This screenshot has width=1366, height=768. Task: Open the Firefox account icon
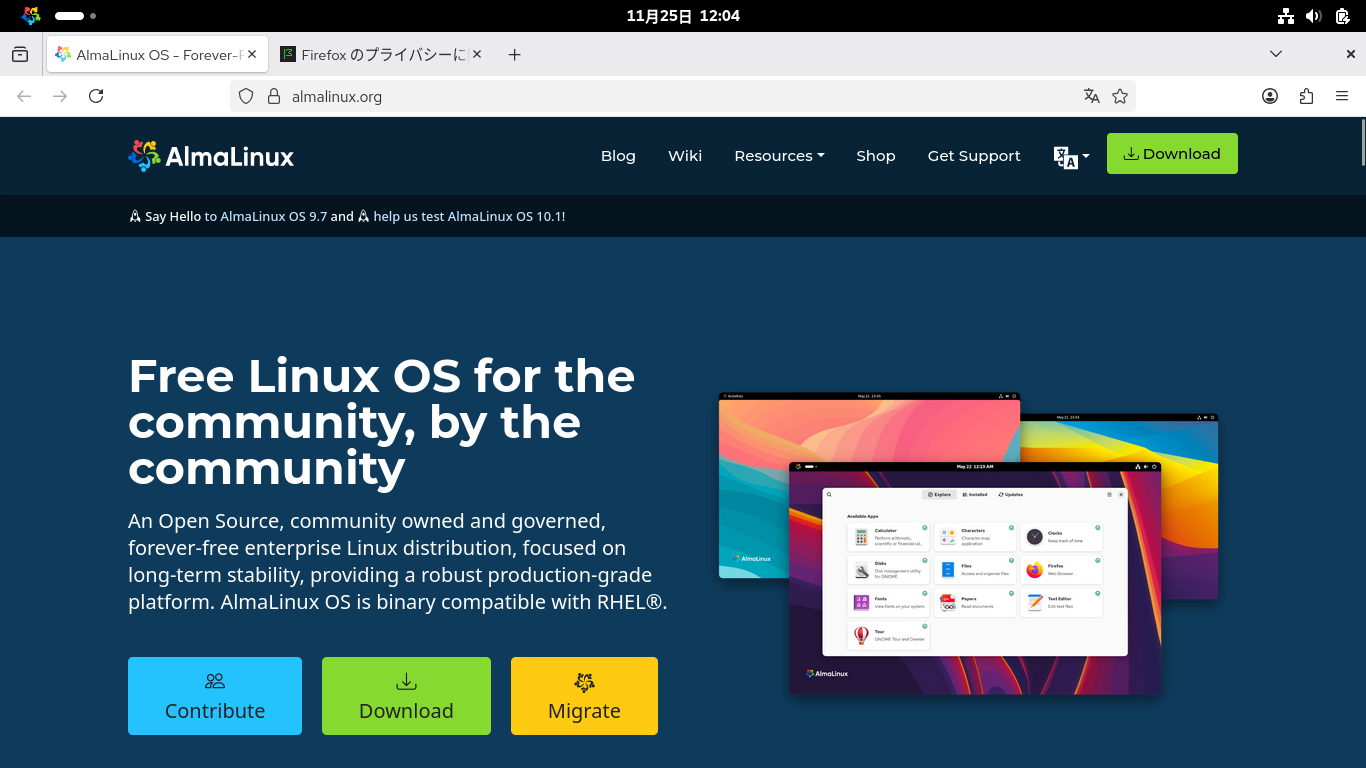1270,96
